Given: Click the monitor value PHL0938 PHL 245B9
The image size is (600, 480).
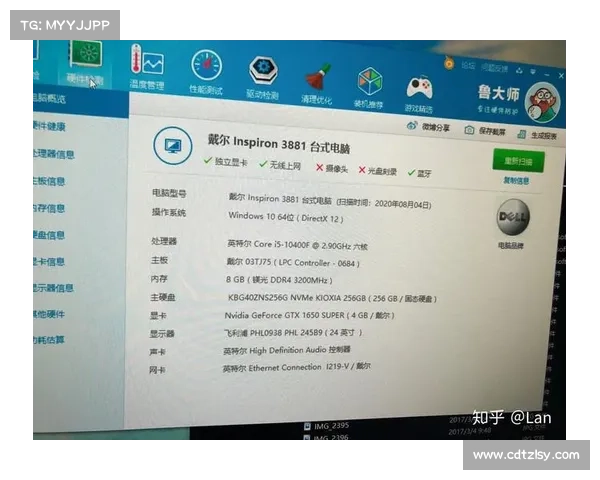Looking at the screenshot, I should pos(293,333).
